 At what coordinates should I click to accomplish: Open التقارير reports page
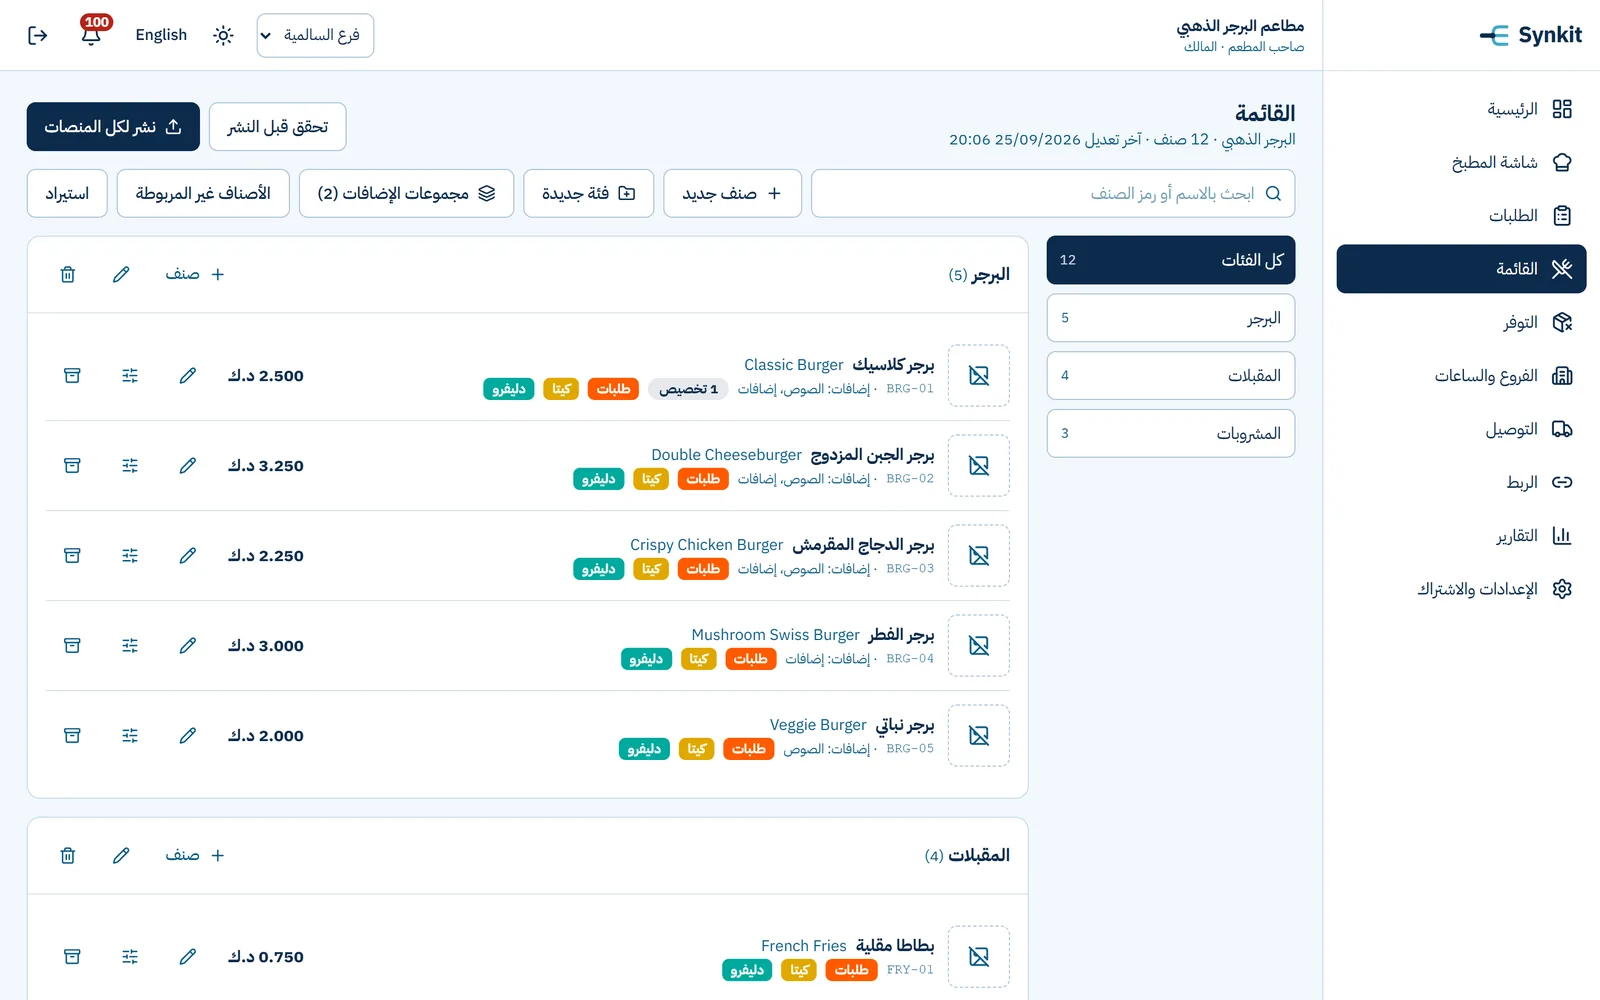(1461, 535)
